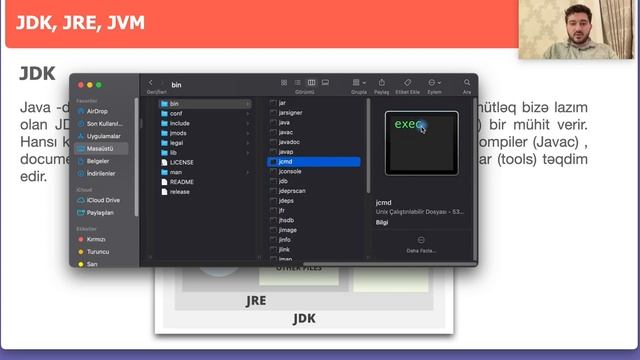
Task: Click Daha Fazla more actions button
Action: (x=421, y=244)
